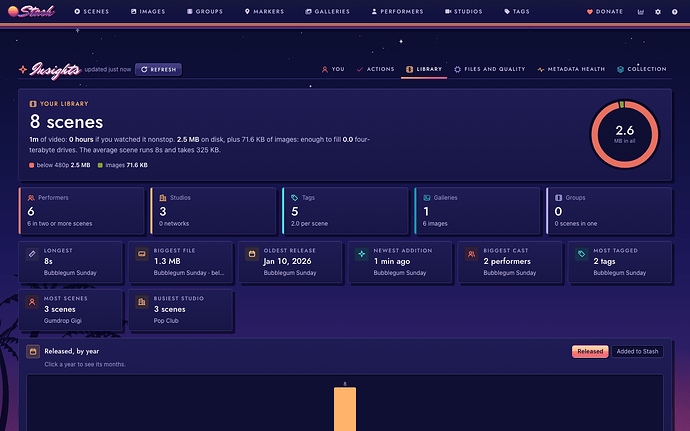Click 'Click a year to see its months' hint

[85, 365]
